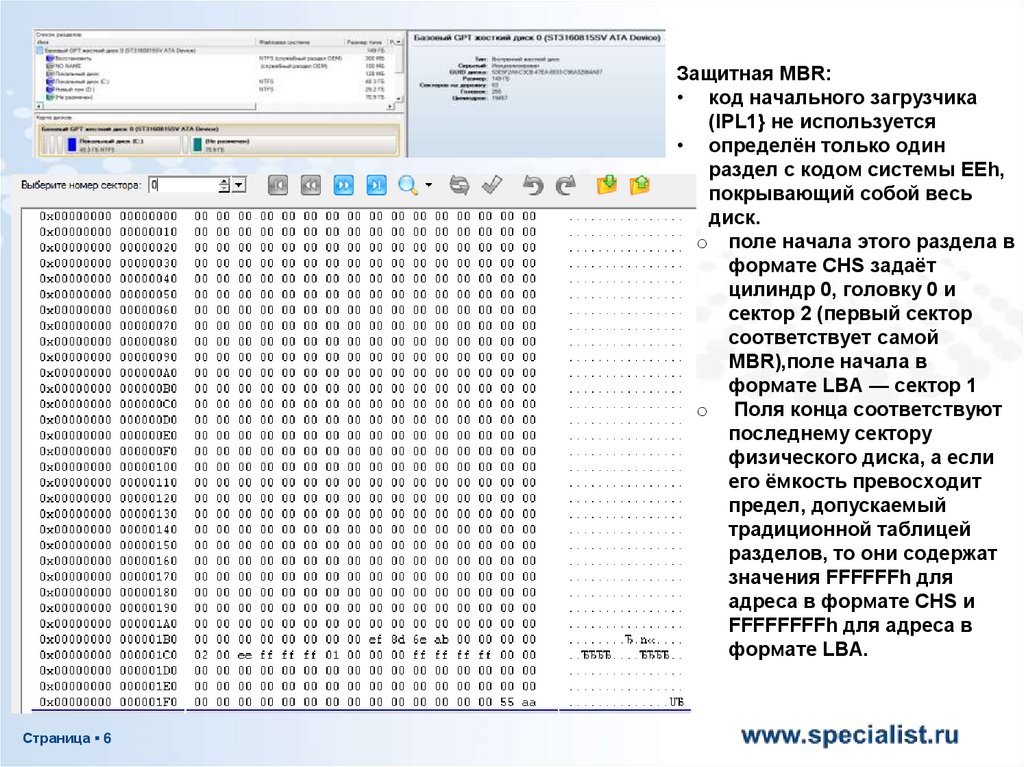Click offset label 000001C0
Viewport: 1024px width, 767px height.
click(148, 655)
